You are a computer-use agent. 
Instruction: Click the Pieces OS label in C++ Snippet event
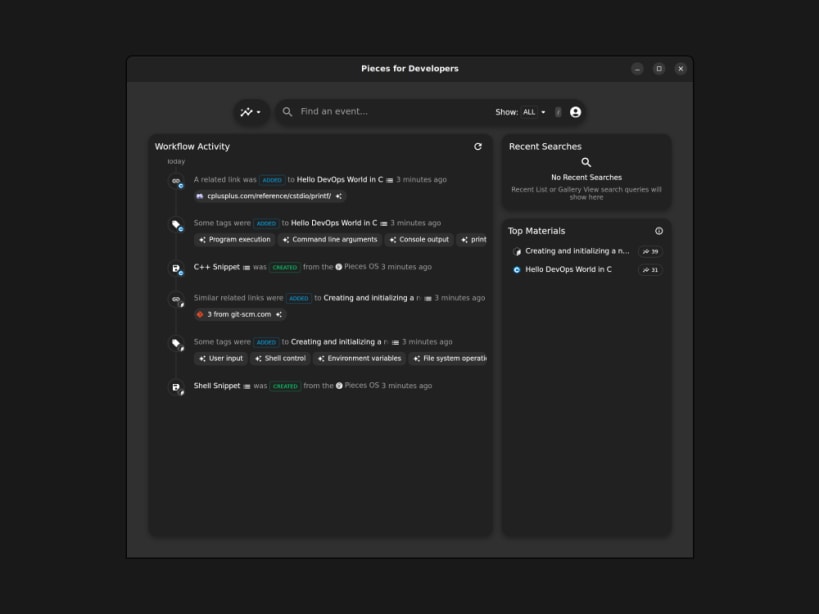357,267
